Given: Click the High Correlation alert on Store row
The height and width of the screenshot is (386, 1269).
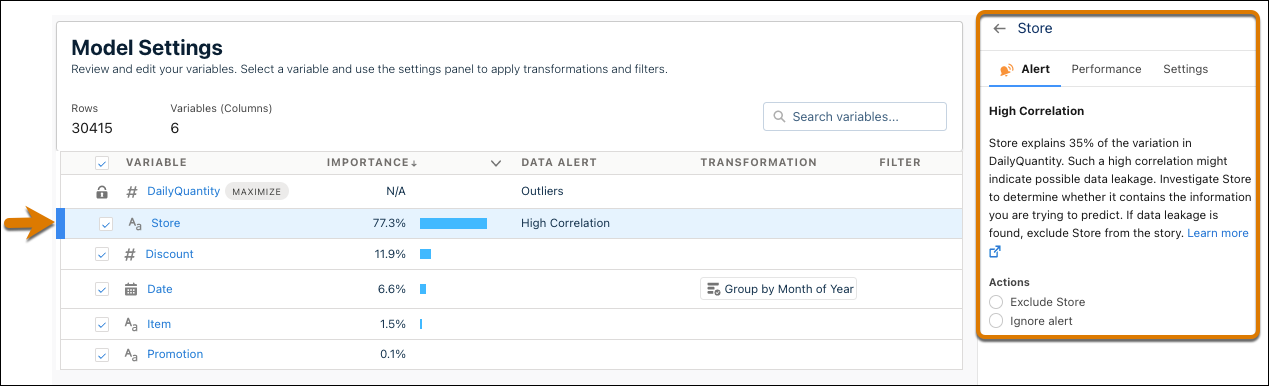Looking at the screenshot, I should [x=565, y=224].
